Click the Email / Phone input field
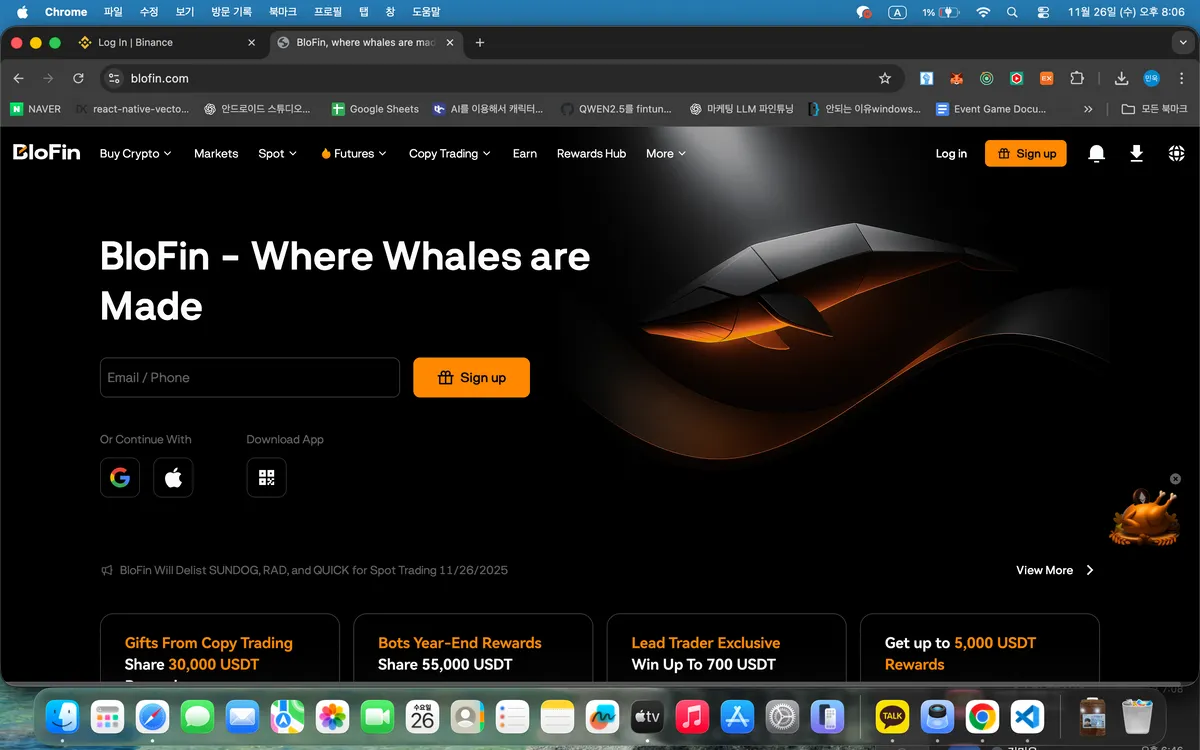1200x750 pixels. 250,378
